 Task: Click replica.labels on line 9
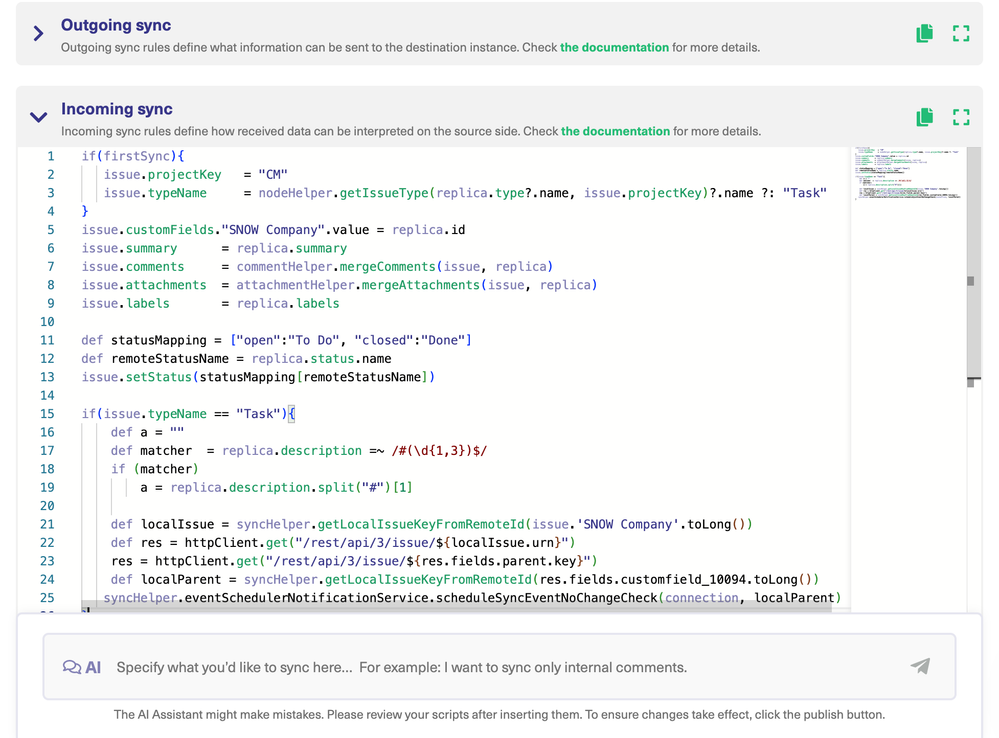click(288, 303)
